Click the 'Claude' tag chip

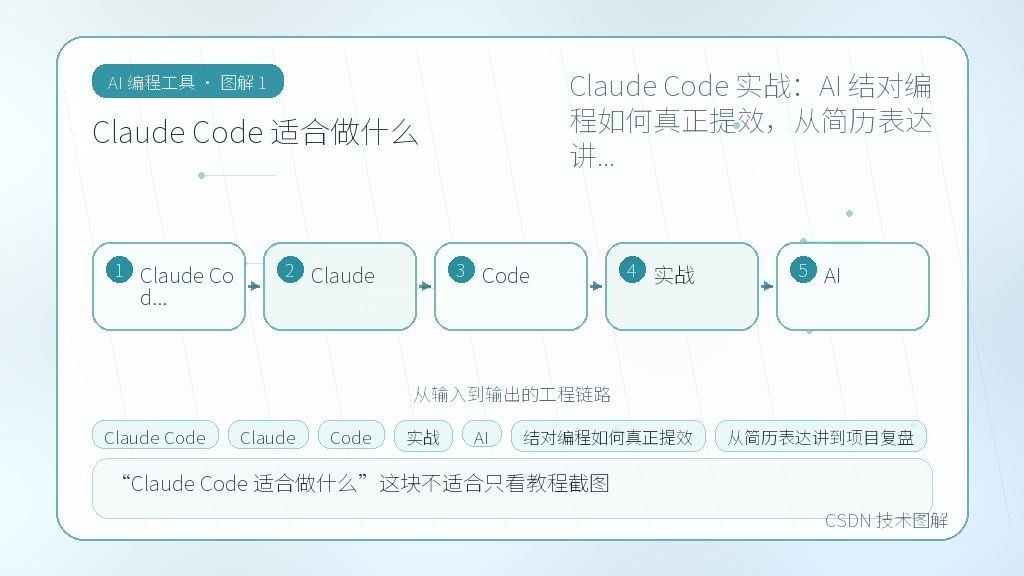268,436
